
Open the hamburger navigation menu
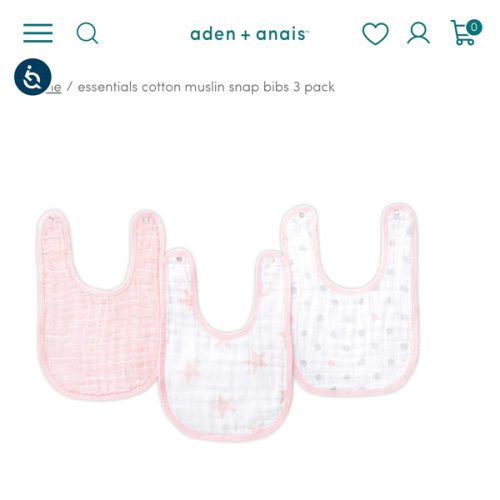38,33
